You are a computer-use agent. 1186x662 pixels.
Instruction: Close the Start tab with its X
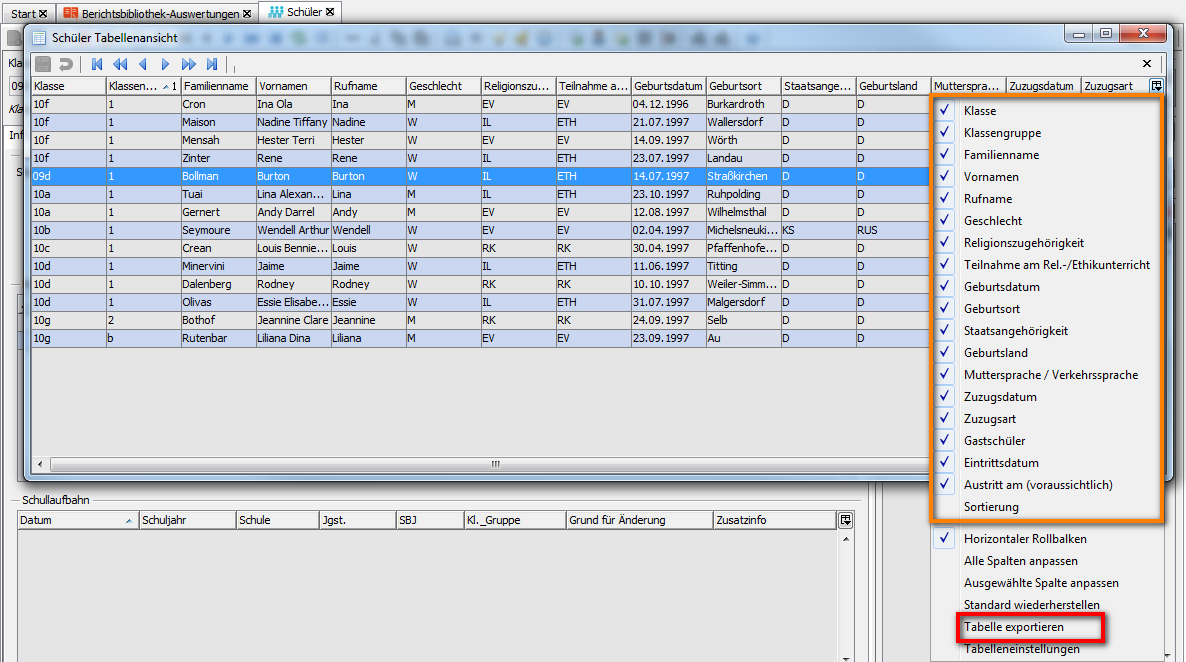pos(43,14)
